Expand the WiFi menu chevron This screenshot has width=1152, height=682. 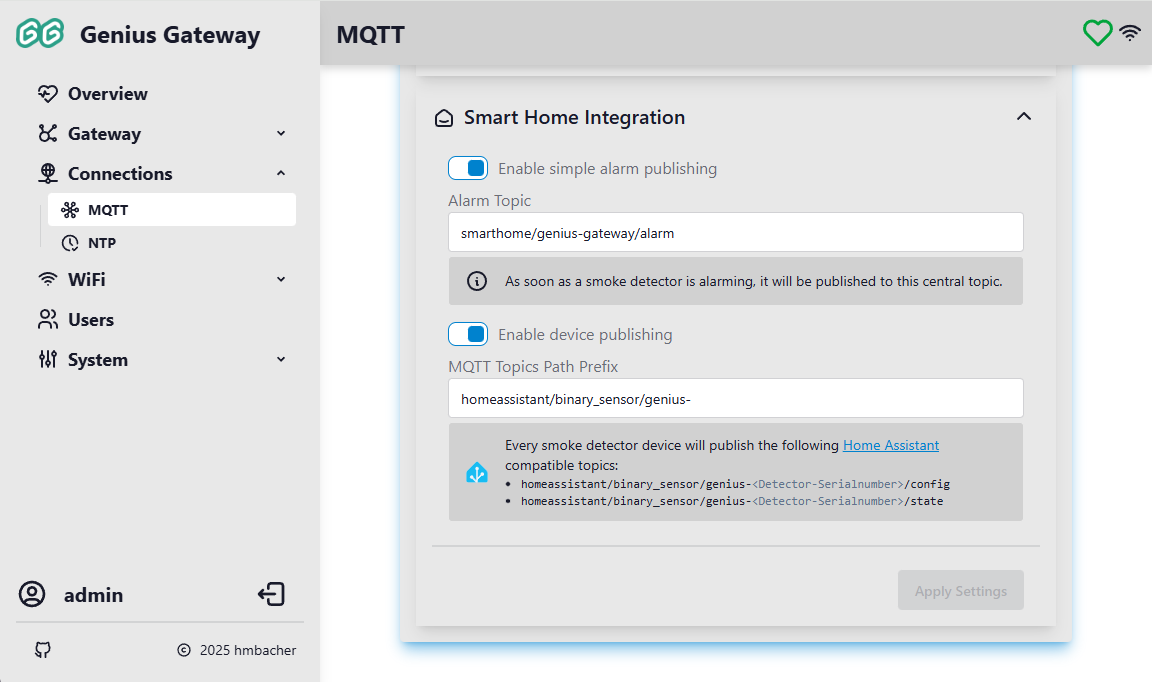(x=281, y=280)
